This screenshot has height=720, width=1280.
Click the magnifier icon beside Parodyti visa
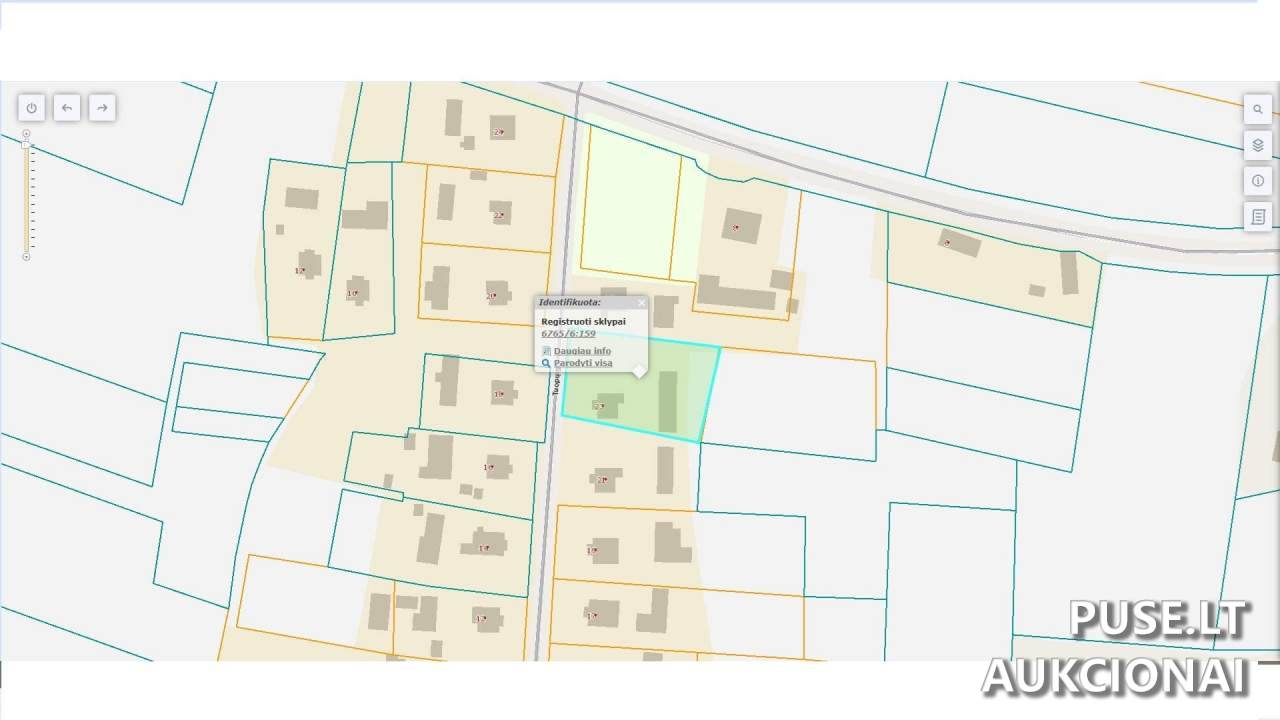point(546,364)
